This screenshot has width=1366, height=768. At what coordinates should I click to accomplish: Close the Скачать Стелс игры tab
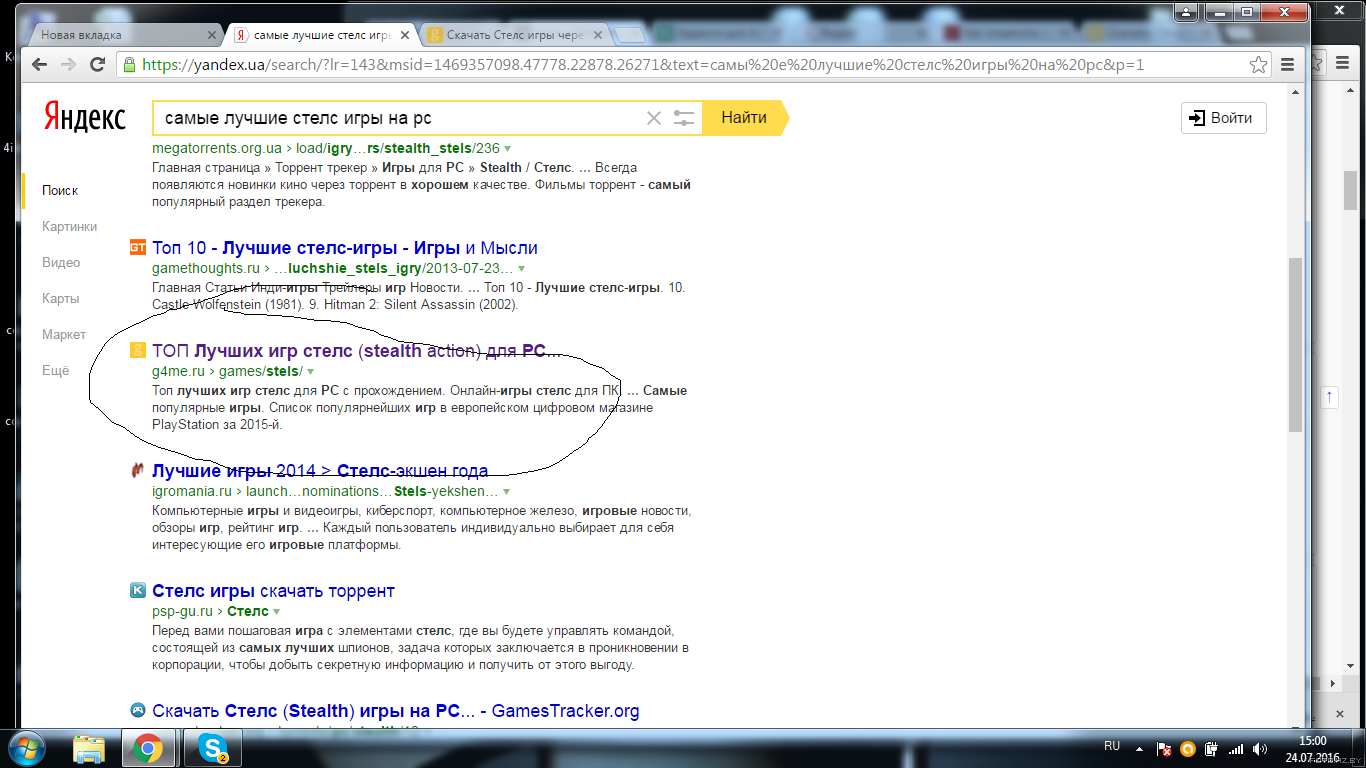click(x=600, y=35)
